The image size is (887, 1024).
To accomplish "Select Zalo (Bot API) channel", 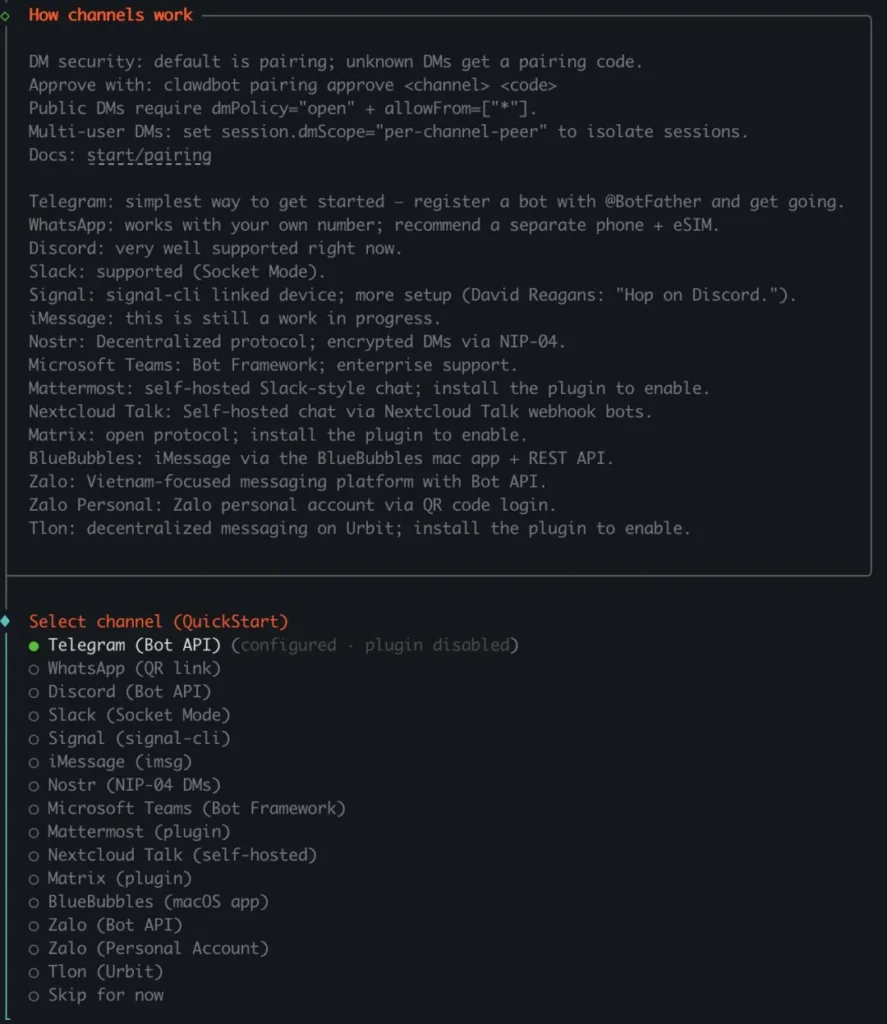I will pyautogui.click(x=115, y=925).
